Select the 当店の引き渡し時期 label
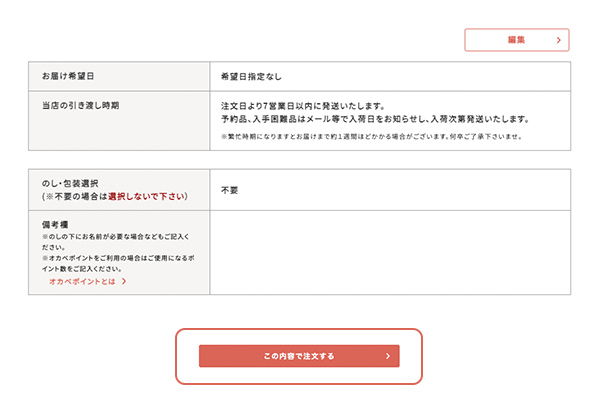Image resolution: width=600 pixels, height=400 pixels. click(80, 105)
